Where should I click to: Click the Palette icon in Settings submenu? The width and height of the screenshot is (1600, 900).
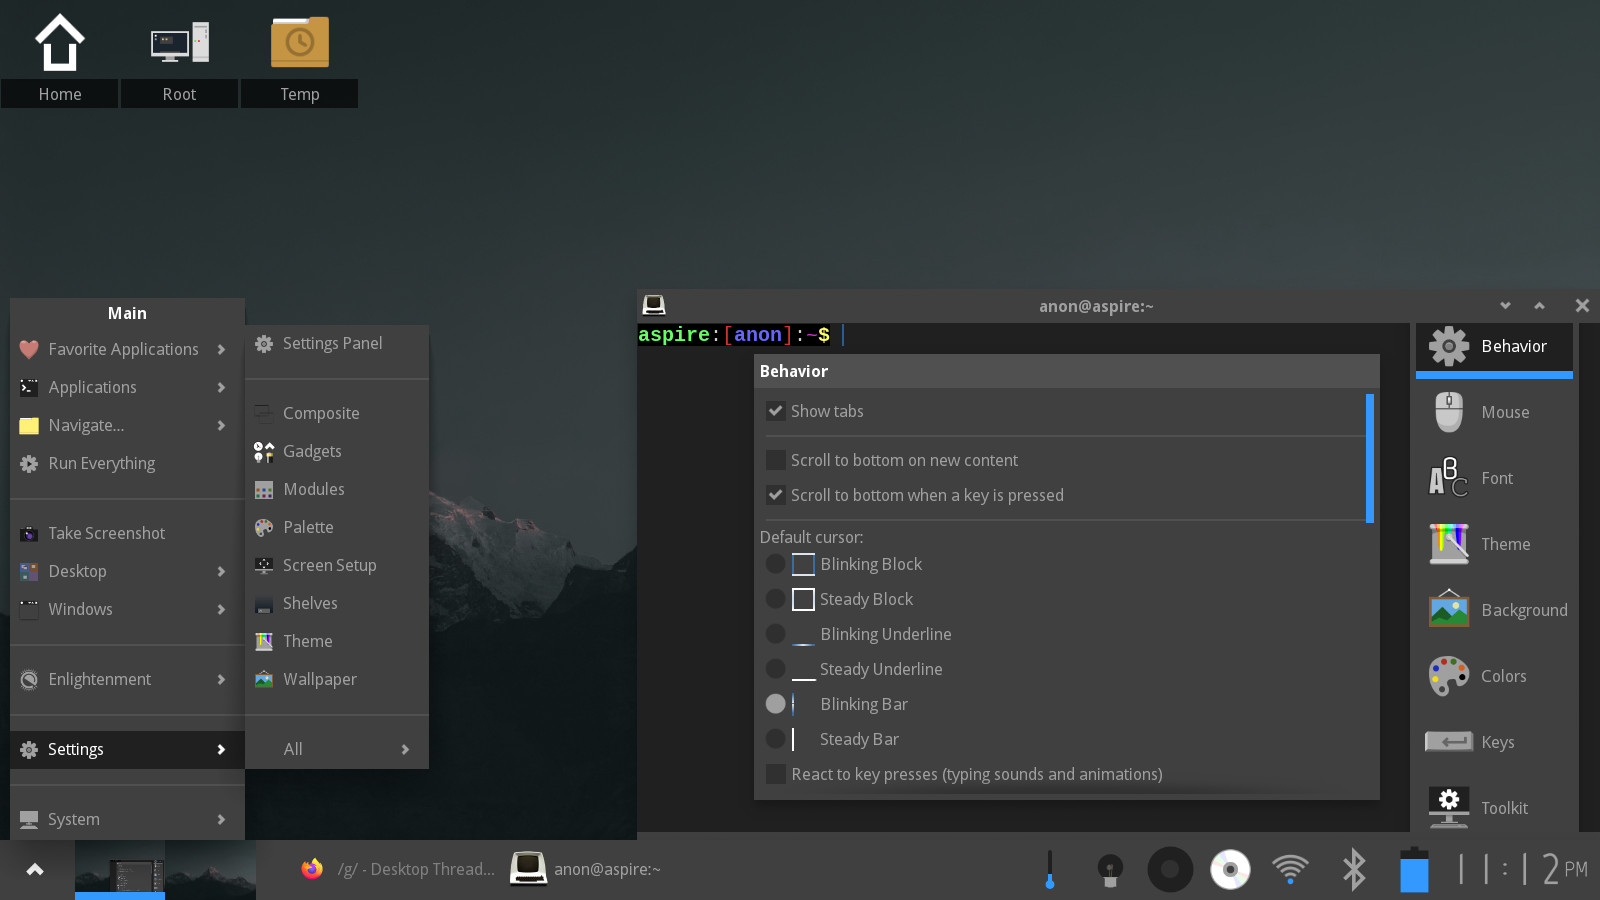click(264, 528)
